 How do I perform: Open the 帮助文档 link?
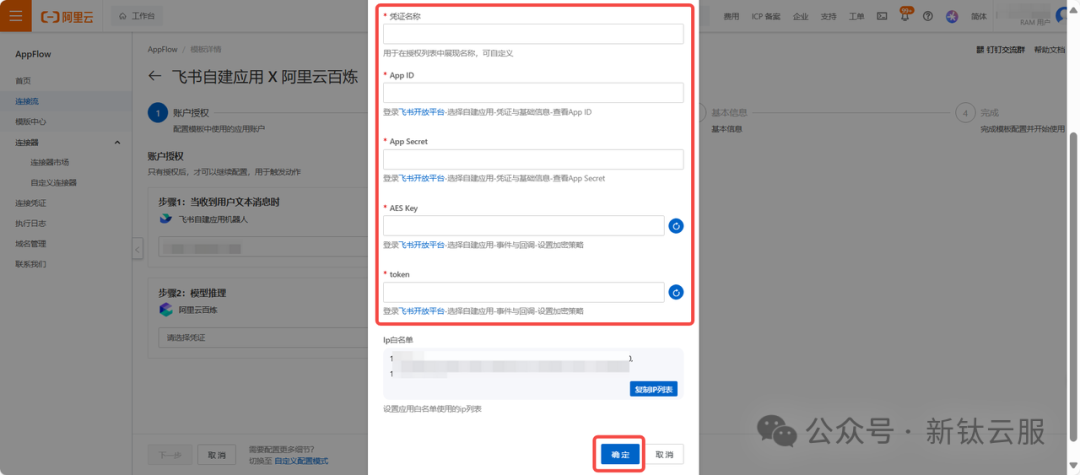tap(1049, 50)
